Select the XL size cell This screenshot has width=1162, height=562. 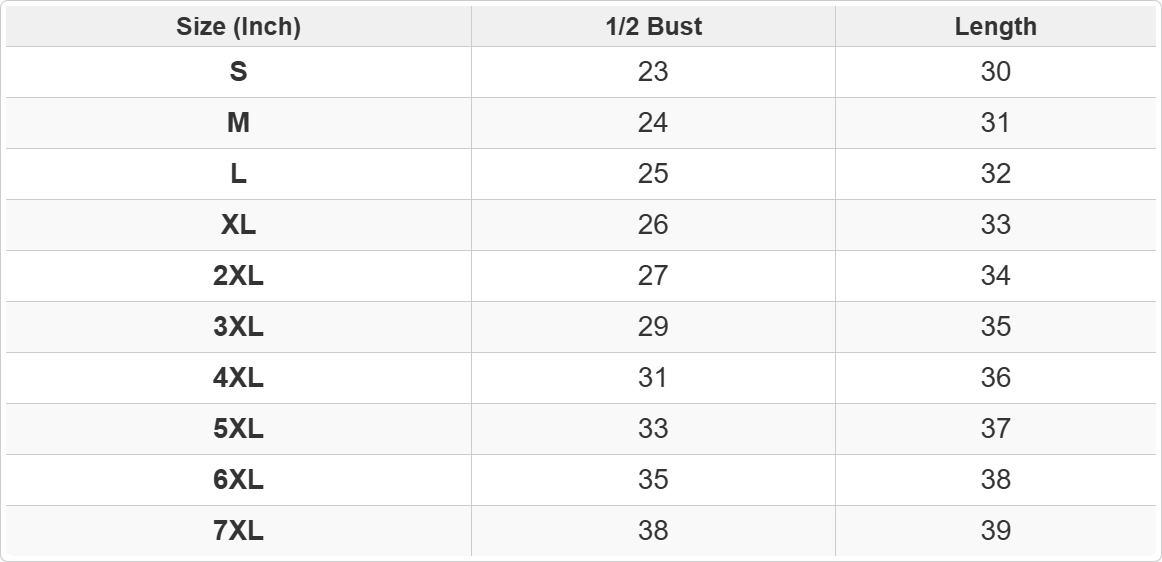coord(239,225)
